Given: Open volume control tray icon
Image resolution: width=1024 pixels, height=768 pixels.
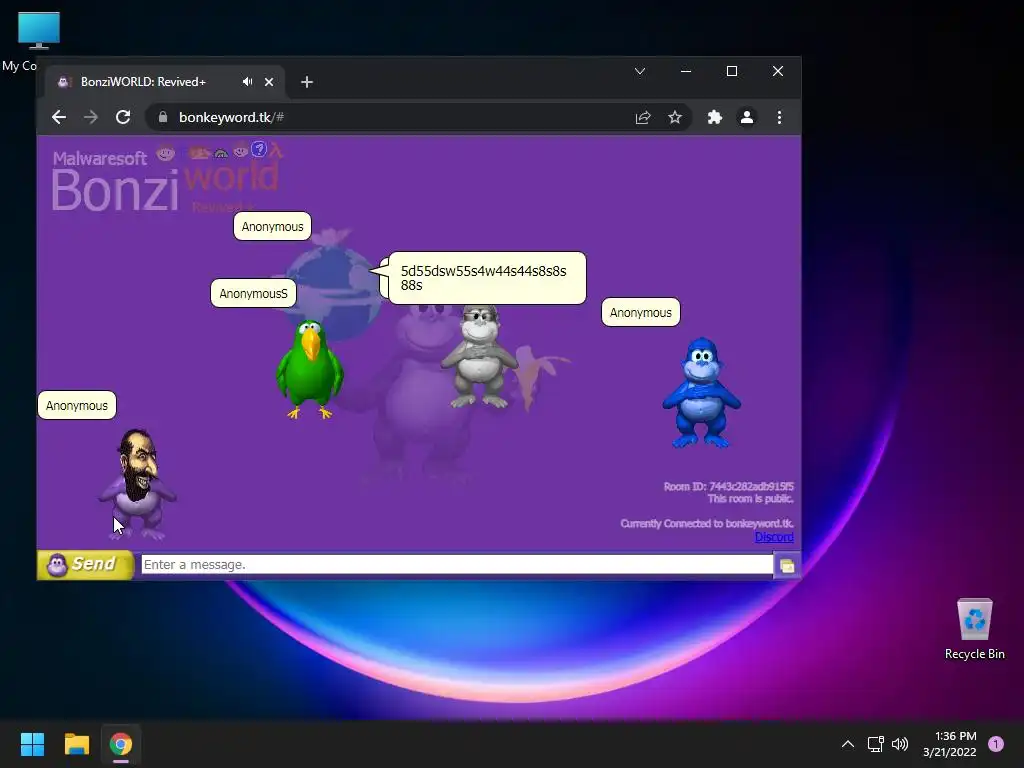Looking at the screenshot, I should tap(900, 744).
